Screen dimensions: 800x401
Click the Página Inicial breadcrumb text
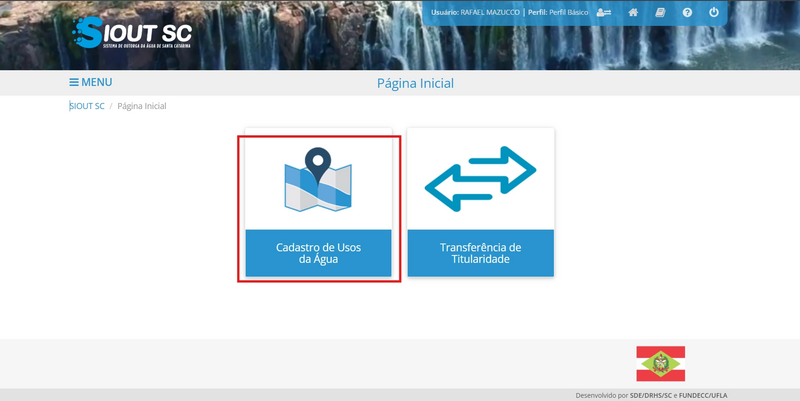(x=142, y=106)
